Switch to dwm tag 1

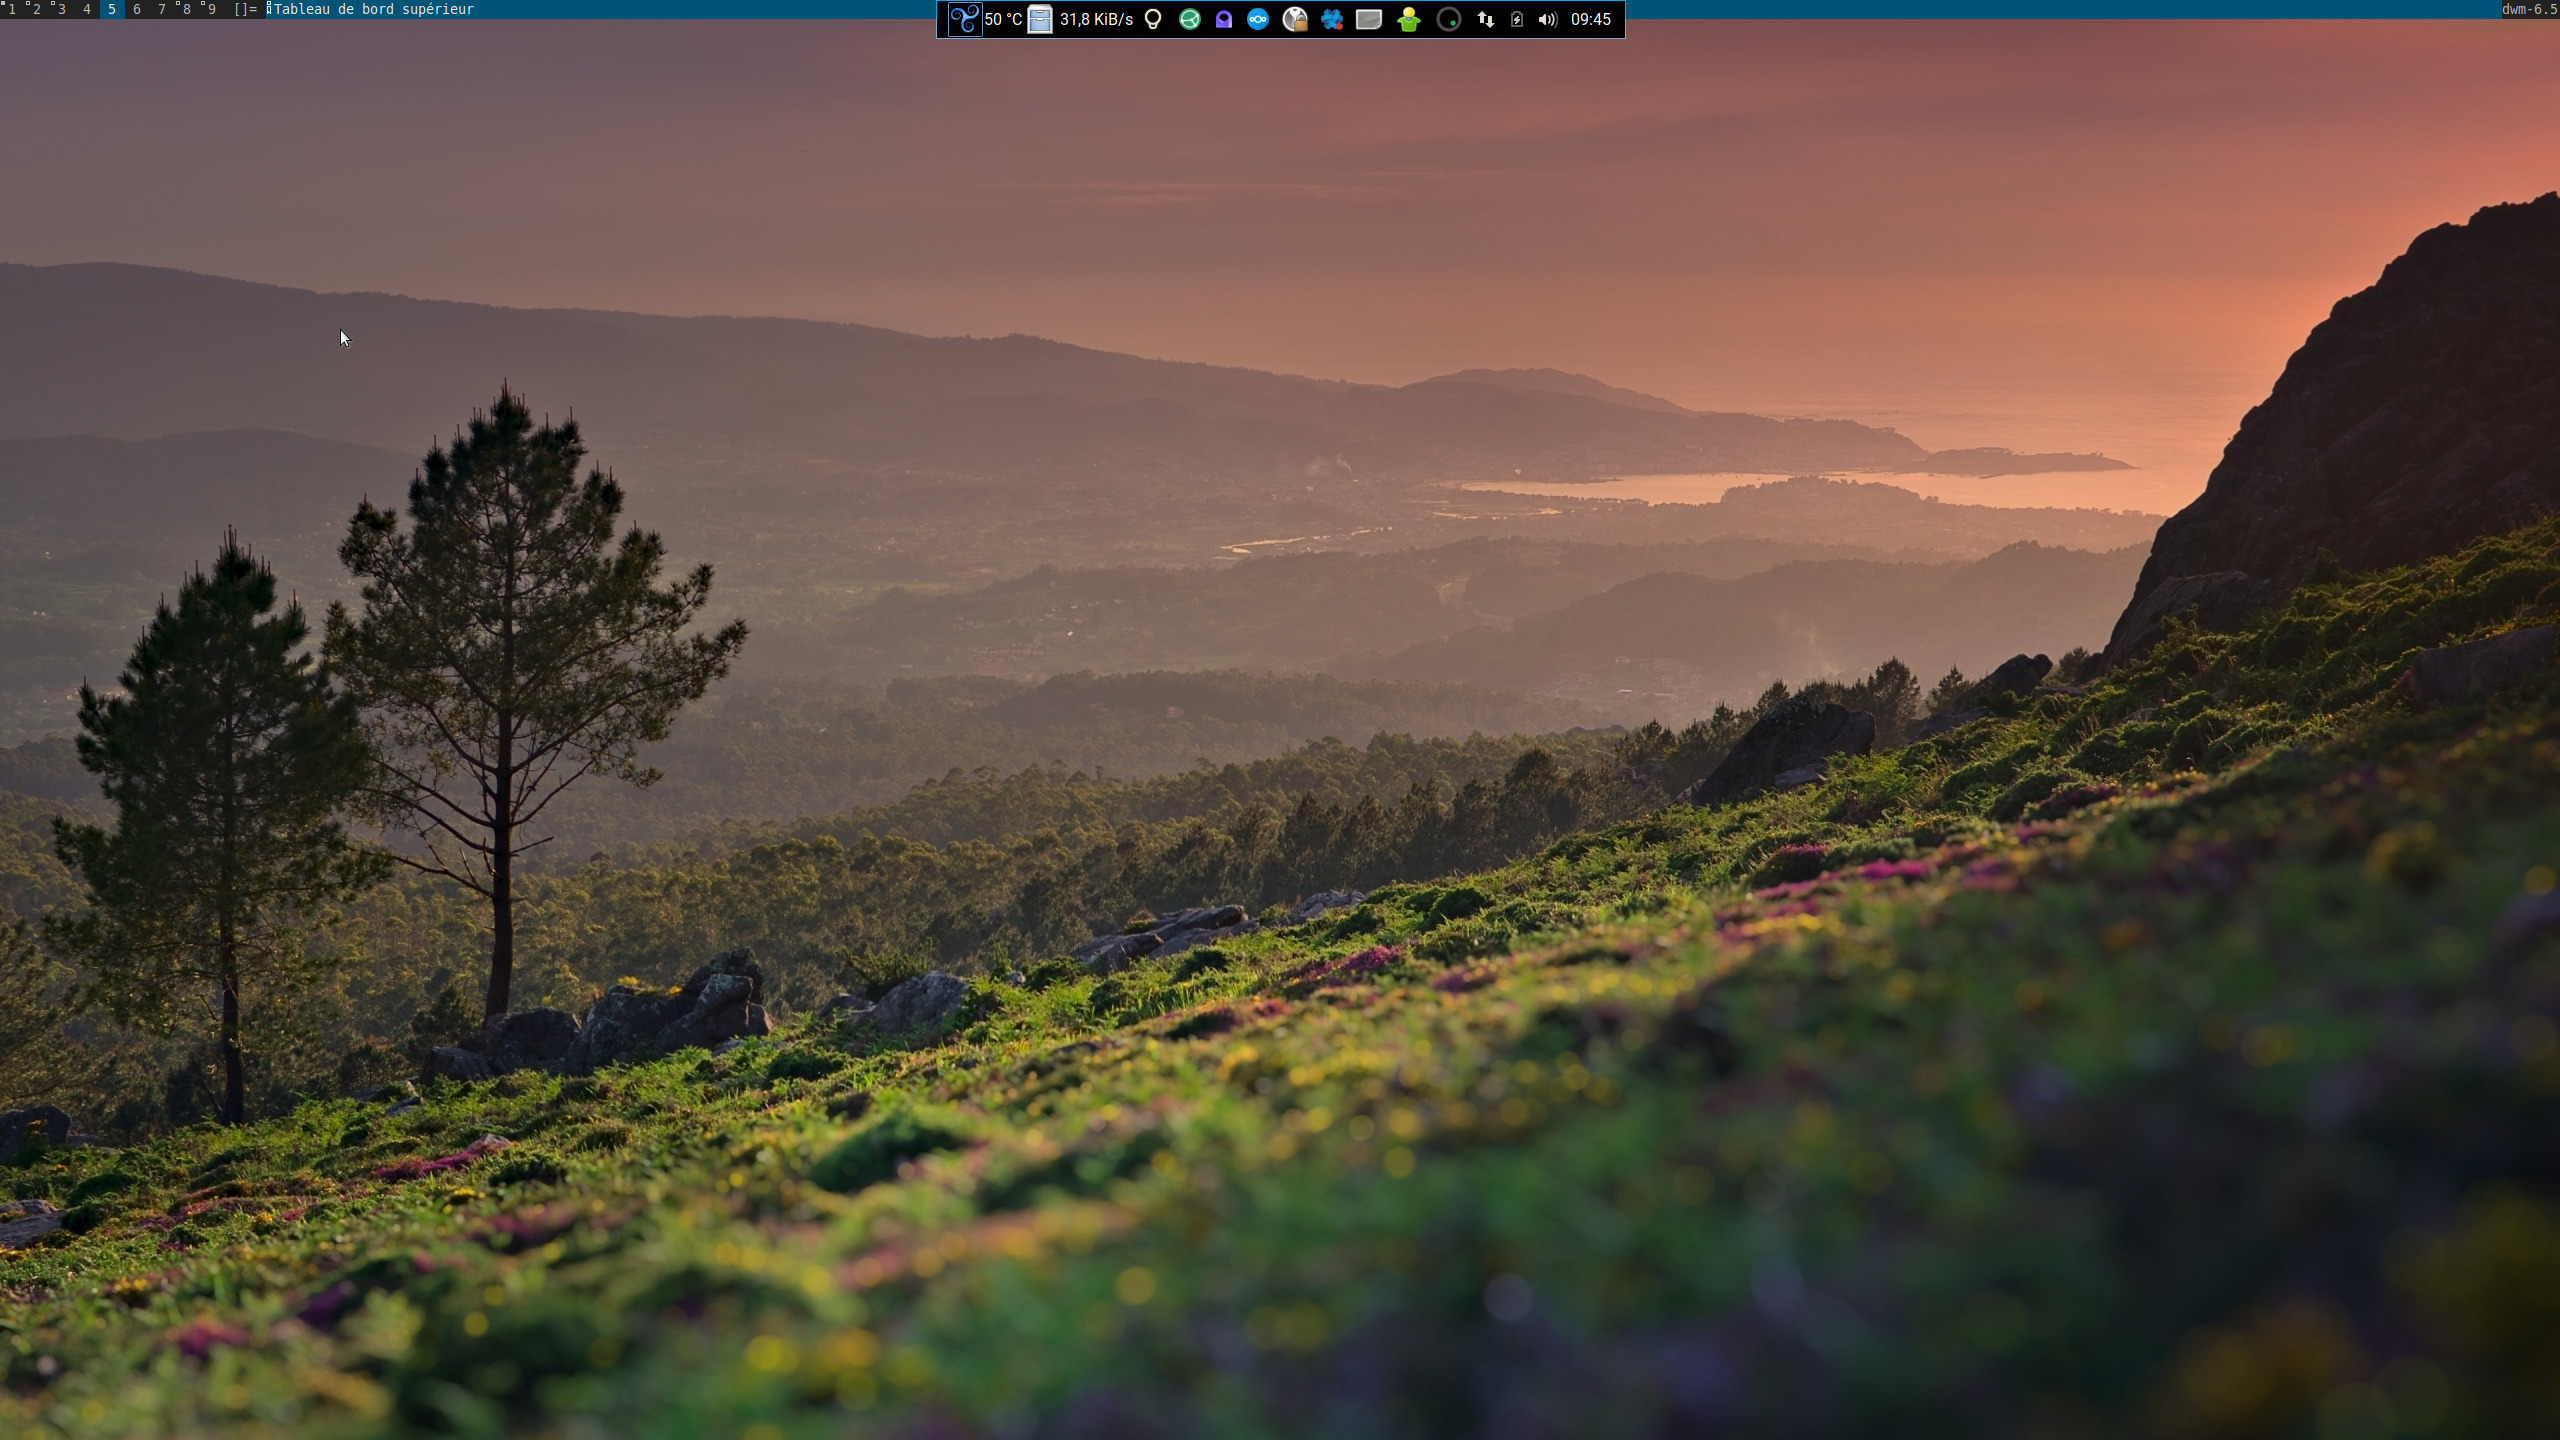(12, 9)
